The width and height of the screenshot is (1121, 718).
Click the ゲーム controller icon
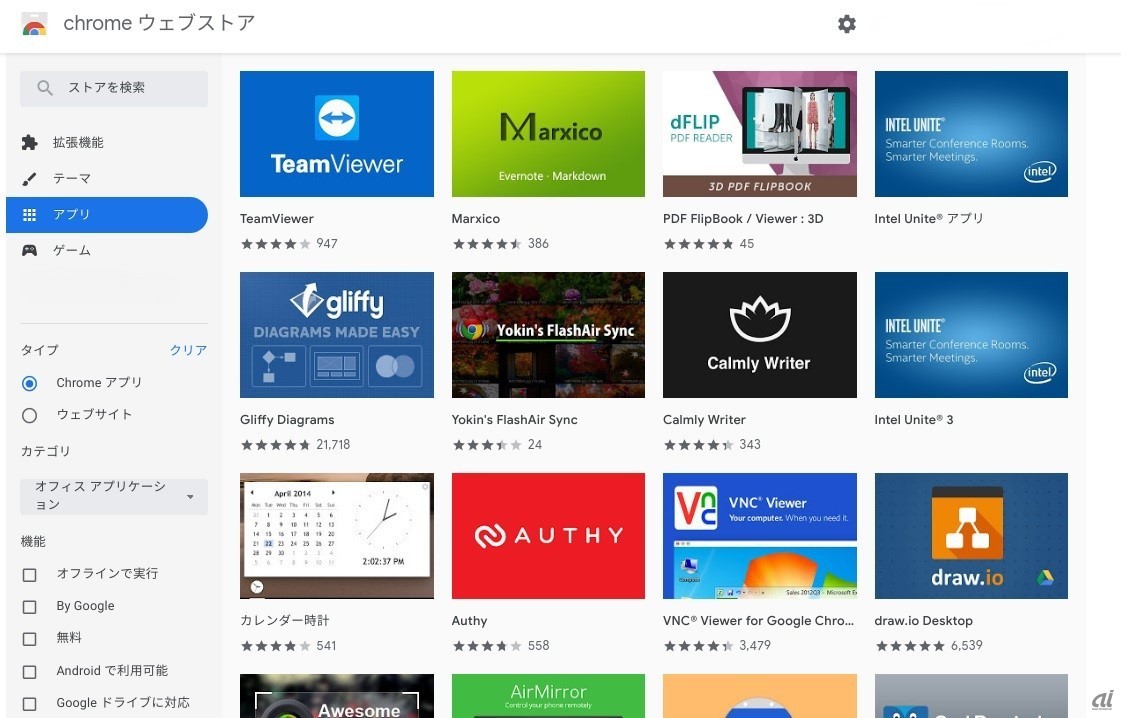29,250
